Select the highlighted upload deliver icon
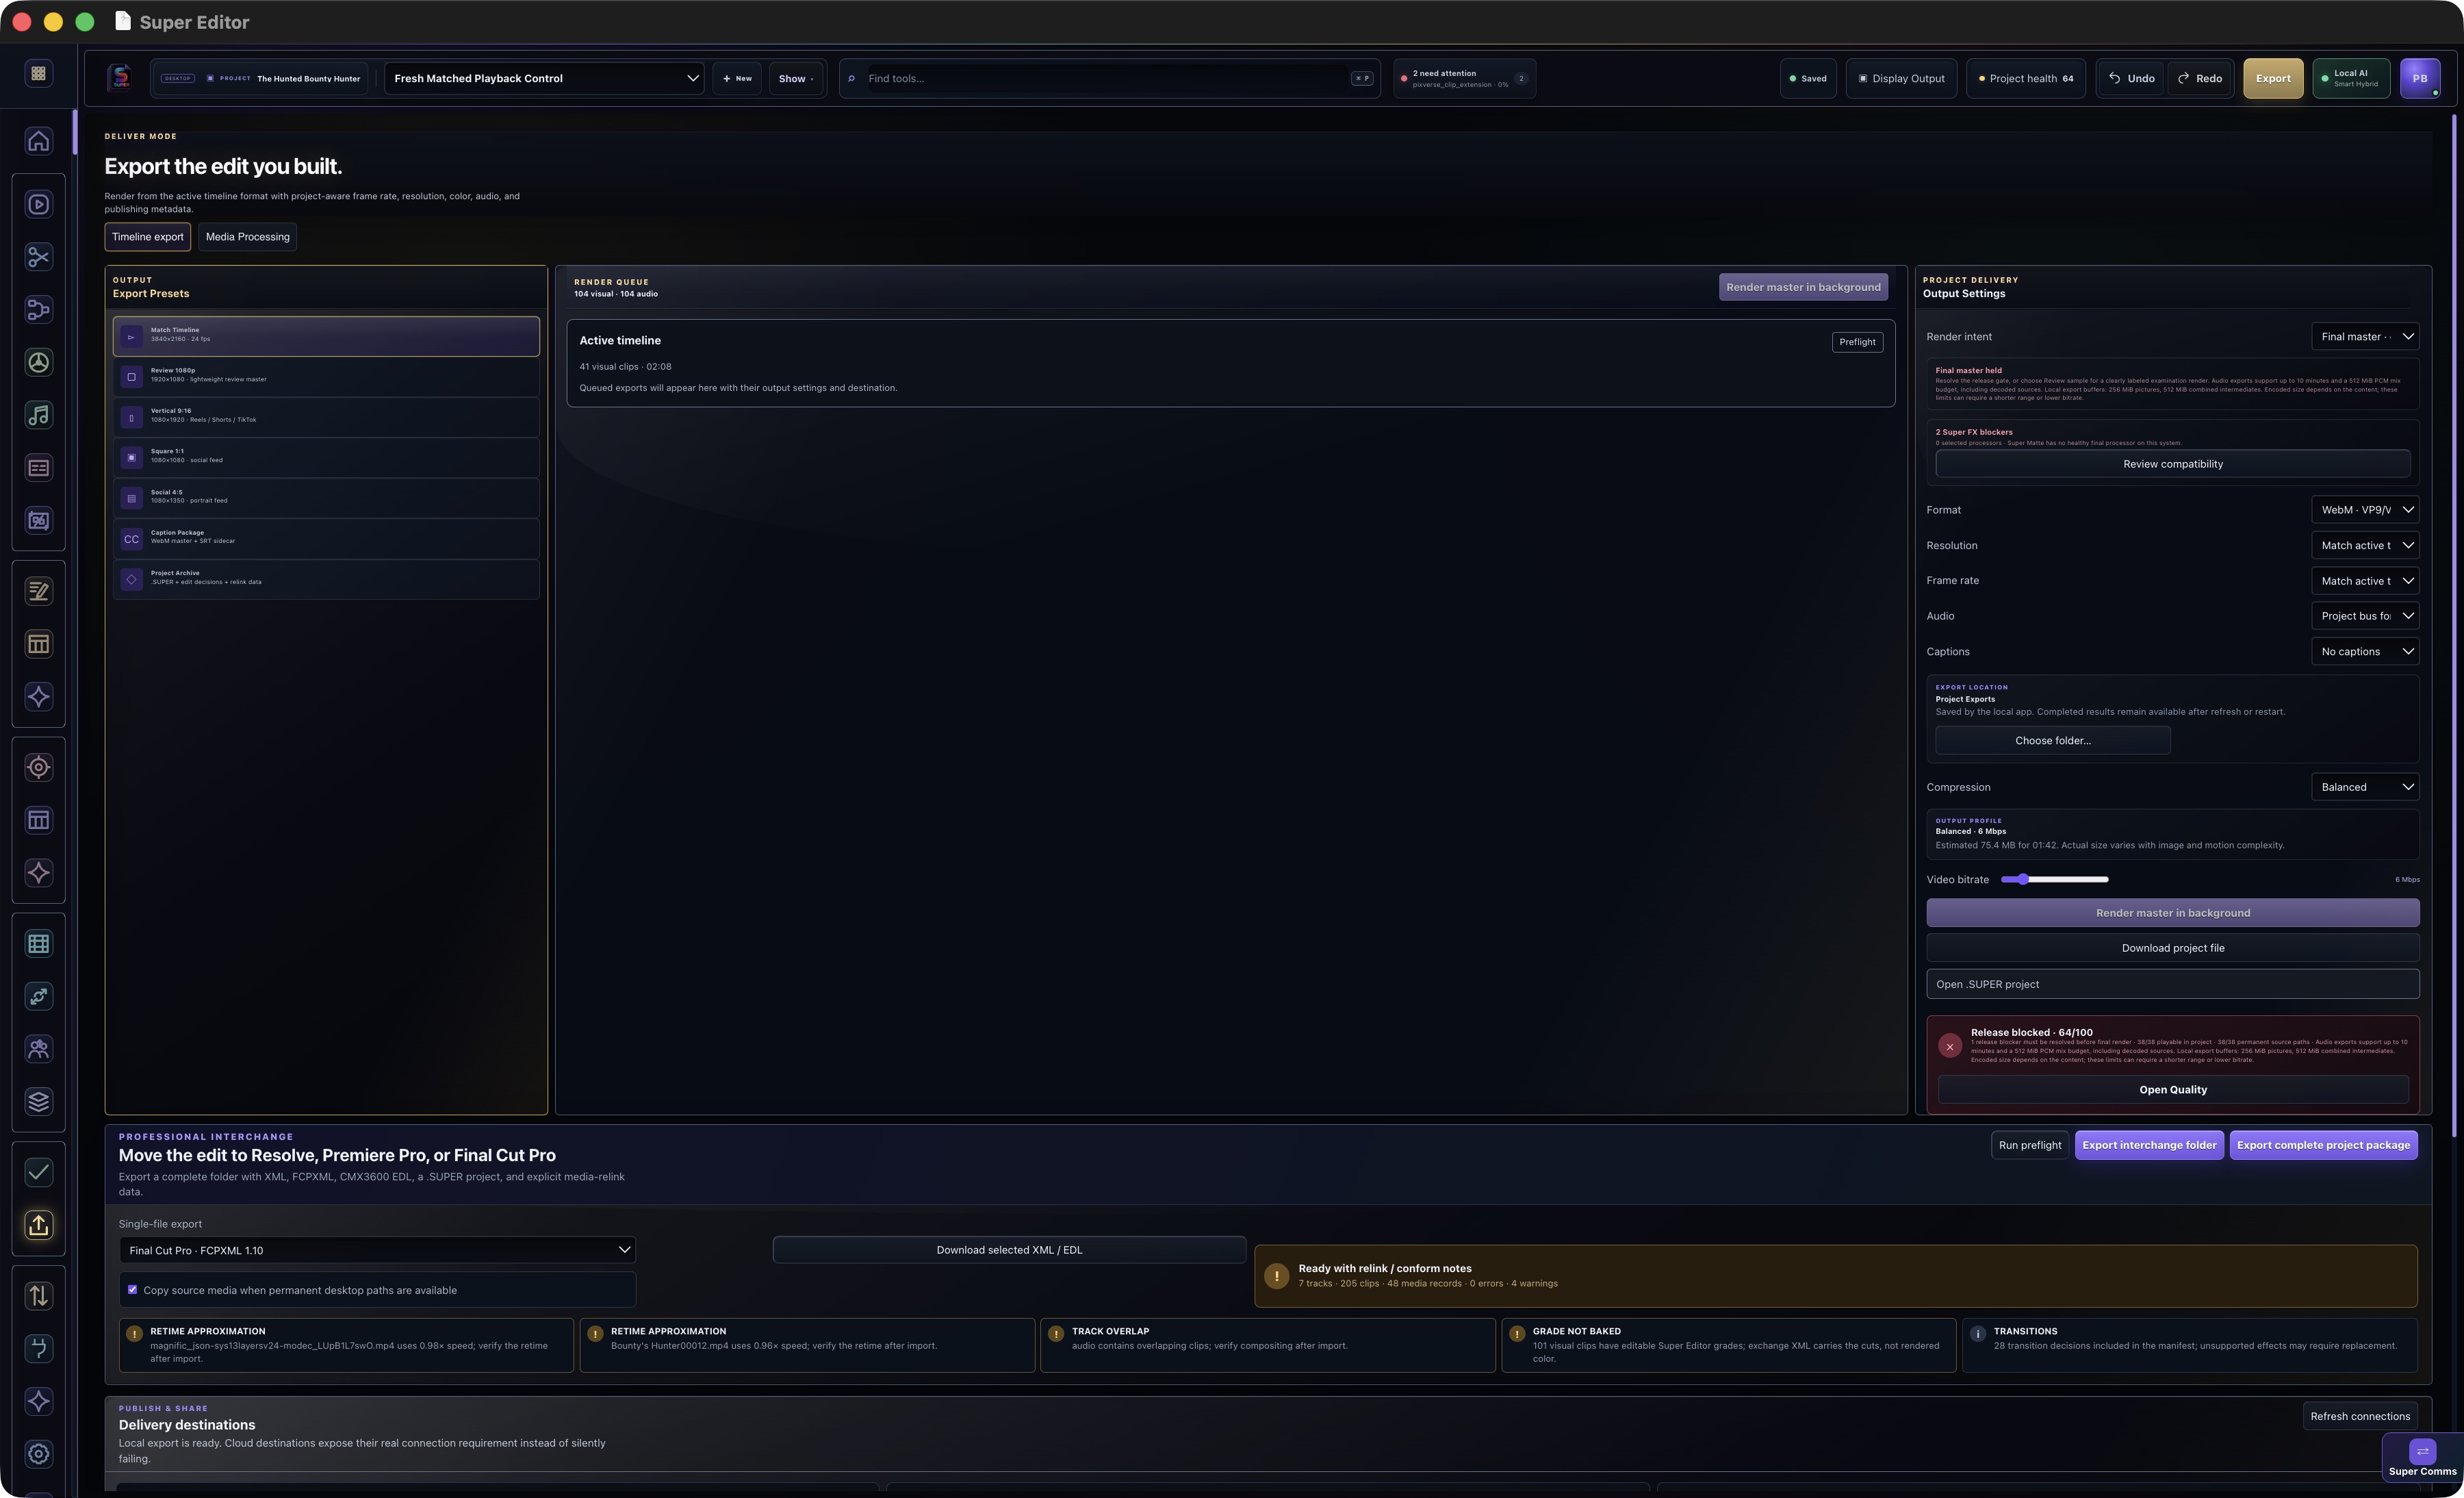2464x1498 pixels. point(38,1225)
